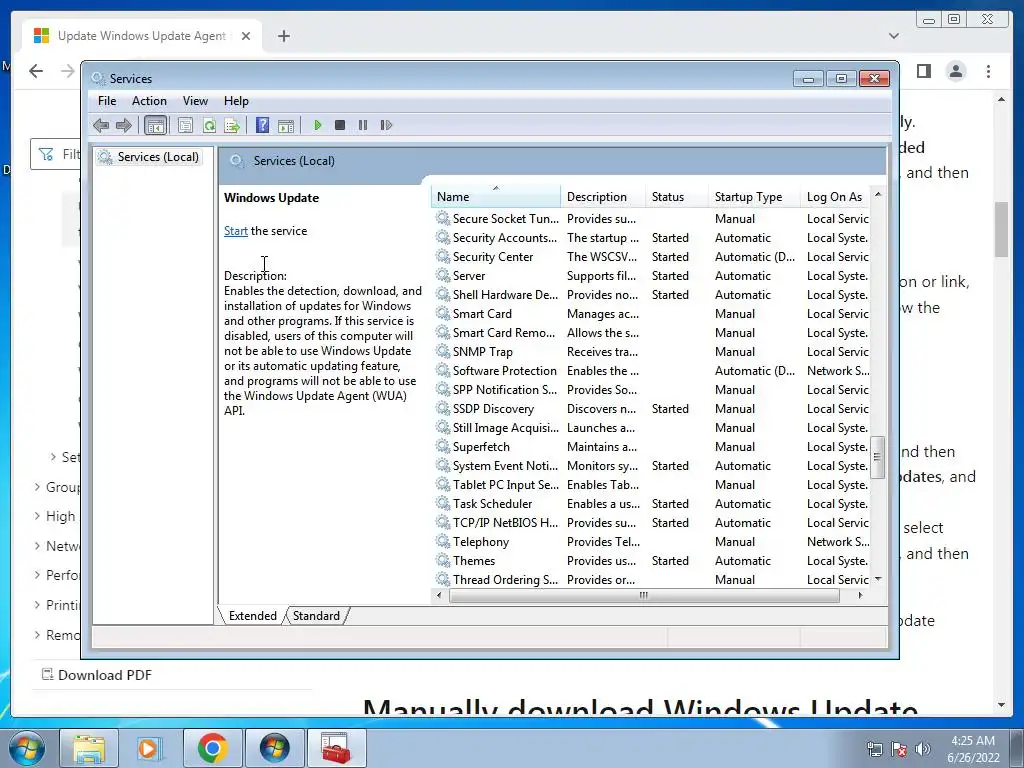Select the Server service row
The width and height of the screenshot is (1024, 768).
[651, 276]
